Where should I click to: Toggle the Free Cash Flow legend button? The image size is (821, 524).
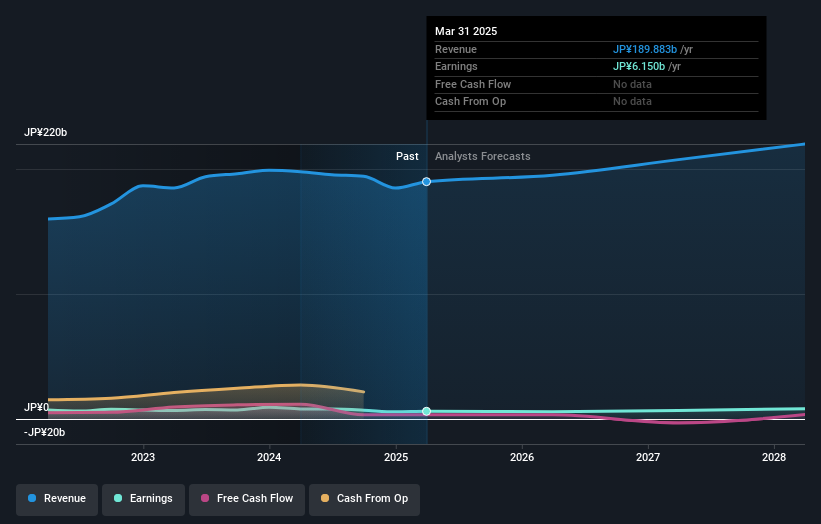pos(247,498)
